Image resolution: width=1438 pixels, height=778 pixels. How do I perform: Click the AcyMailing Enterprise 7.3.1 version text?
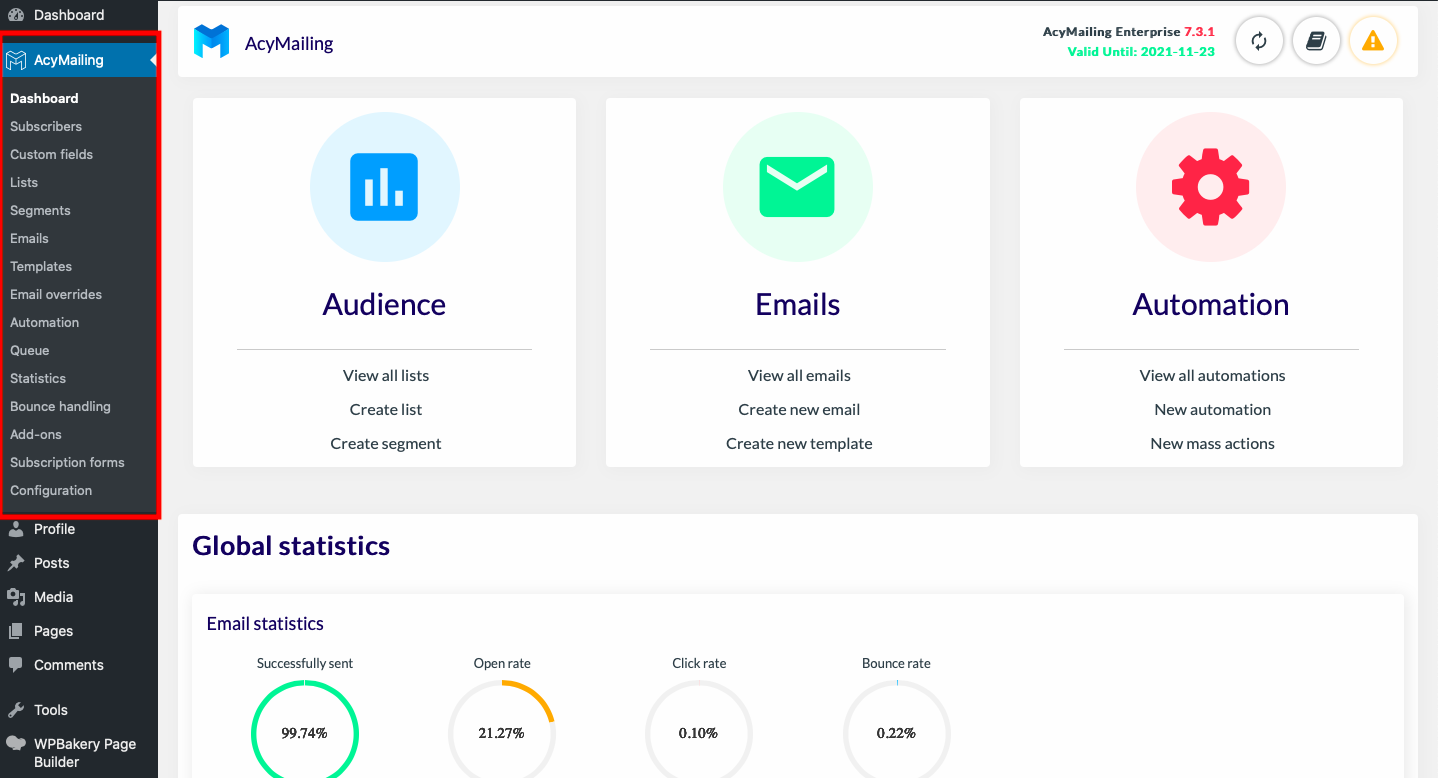(x=1129, y=32)
